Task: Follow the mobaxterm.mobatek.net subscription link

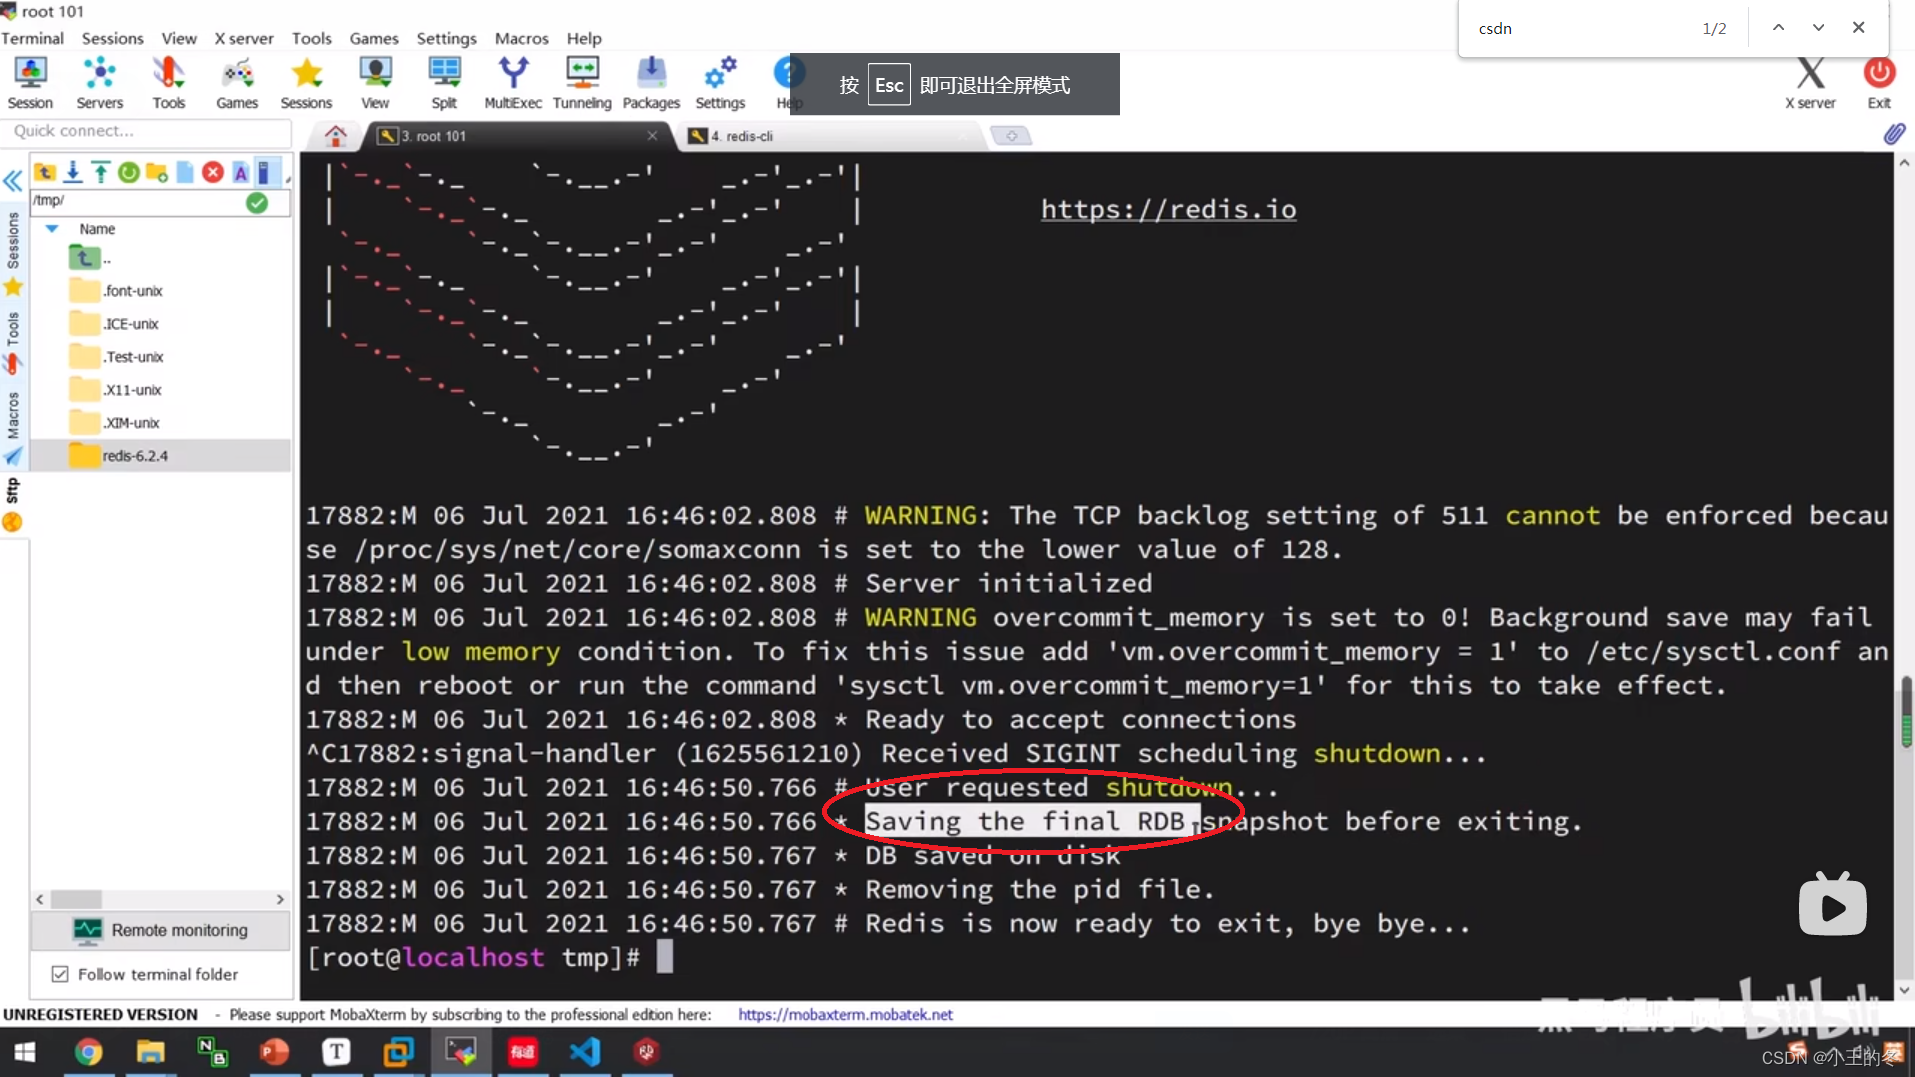Action: tap(845, 1014)
